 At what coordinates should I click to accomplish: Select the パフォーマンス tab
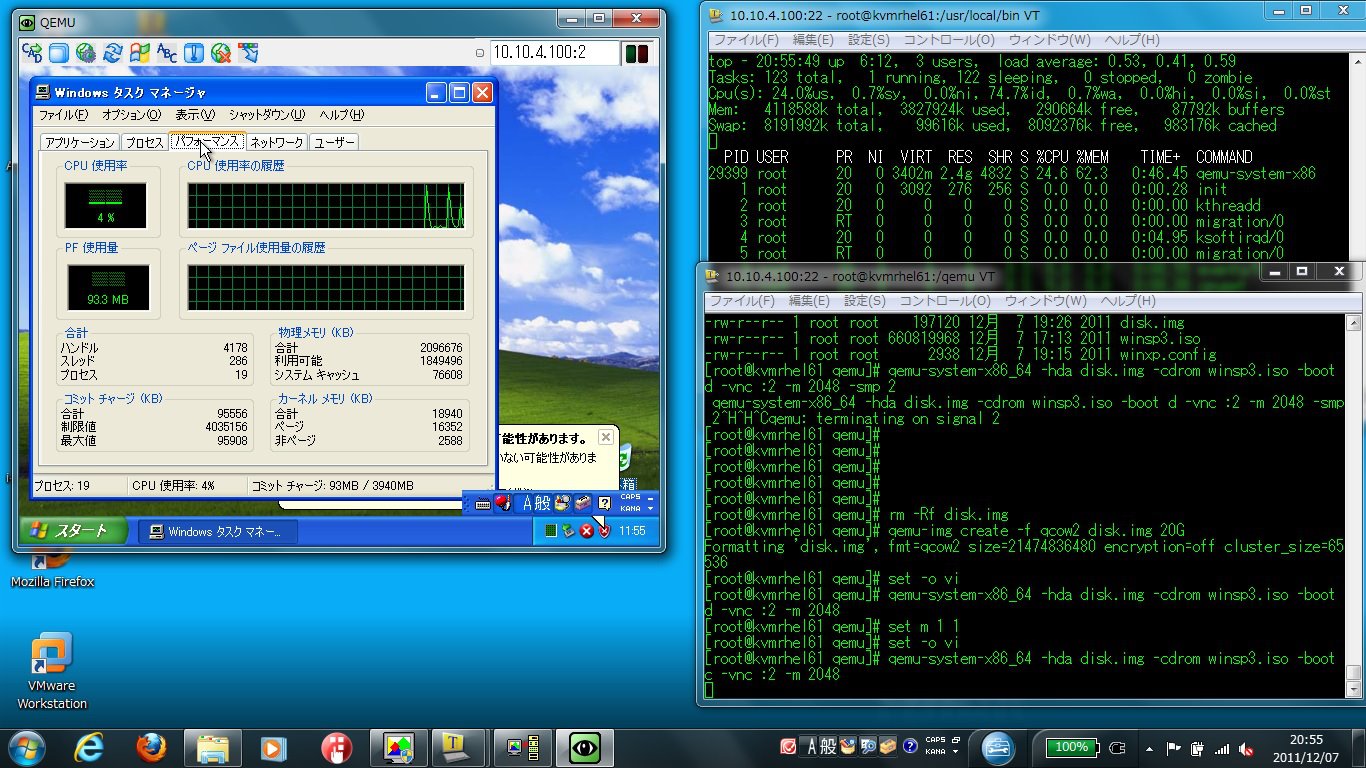207,141
